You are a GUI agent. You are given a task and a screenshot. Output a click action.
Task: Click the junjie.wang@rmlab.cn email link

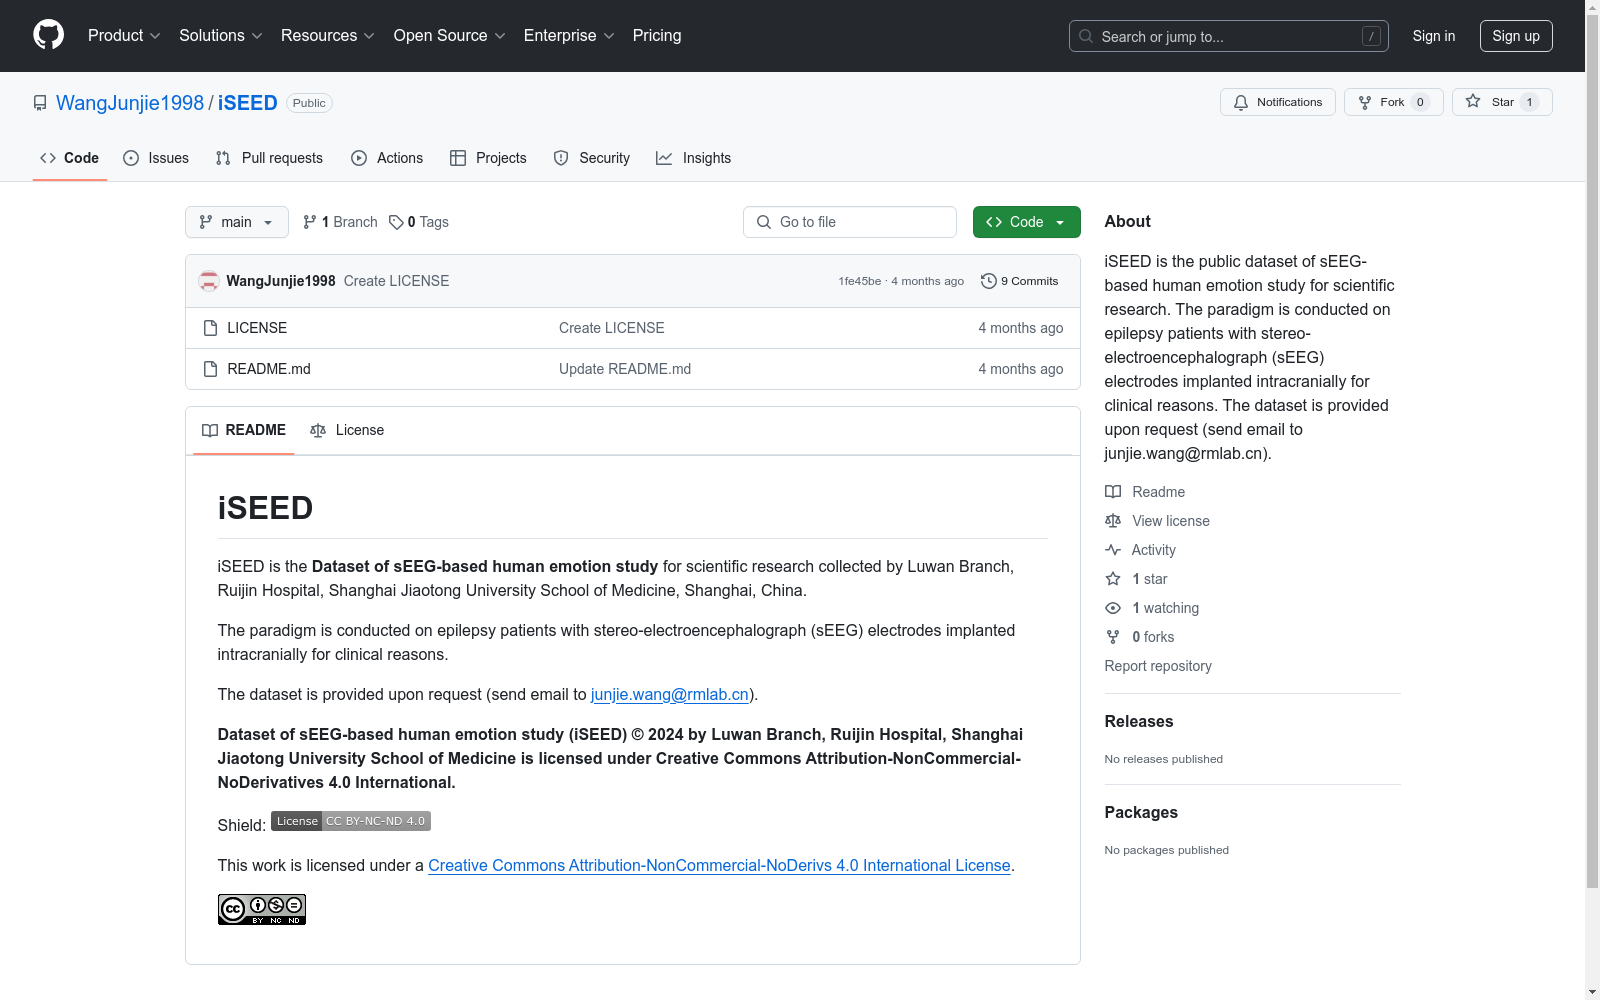click(x=670, y=694)
